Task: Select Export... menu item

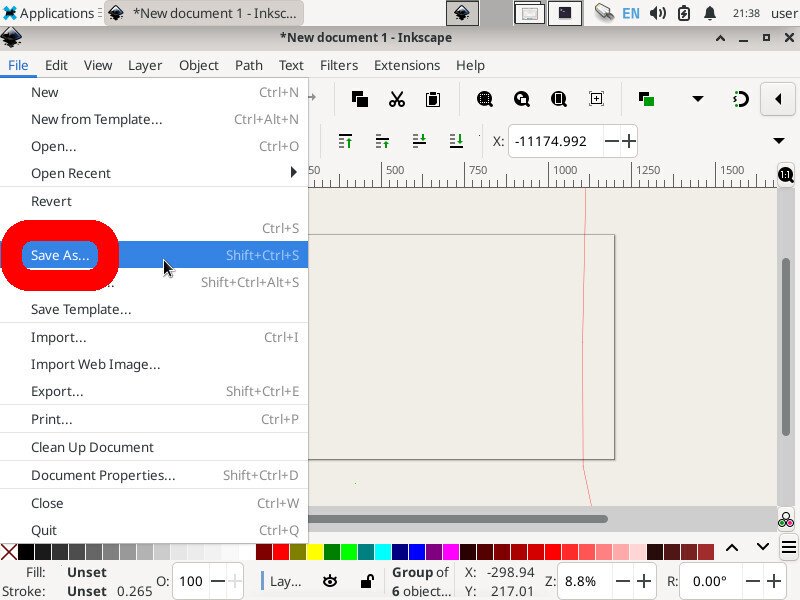Action: pyautogui.click(x=154, y=391)
